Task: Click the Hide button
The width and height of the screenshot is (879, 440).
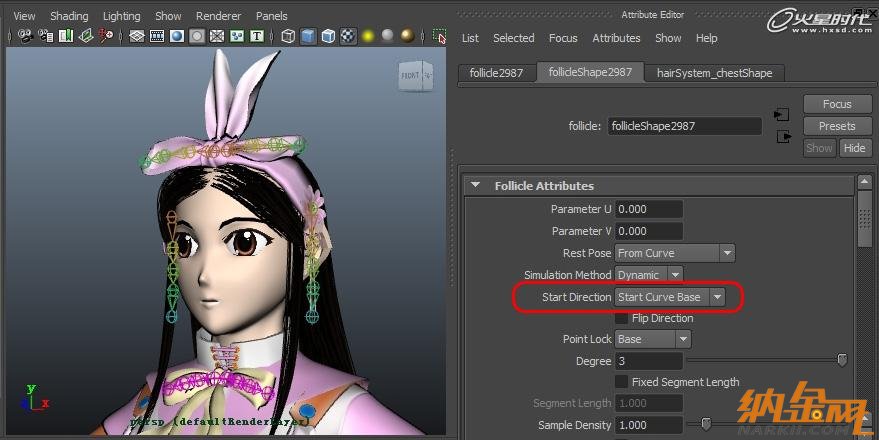Action: point(854,148)
